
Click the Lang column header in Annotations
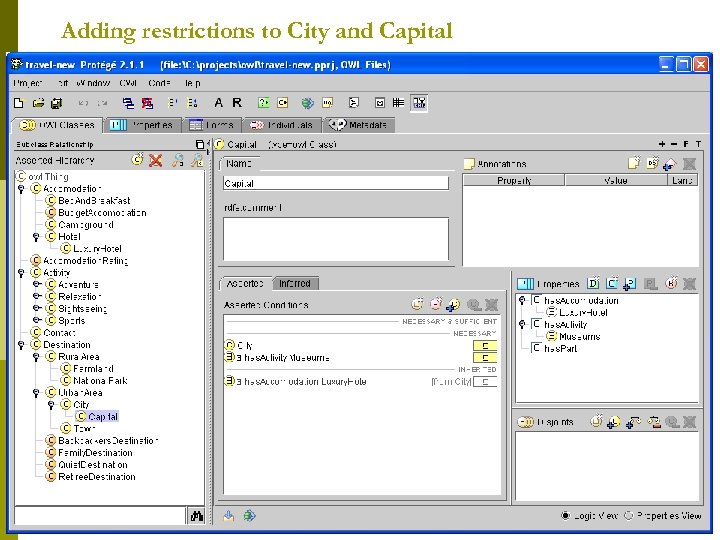(682, 180)
